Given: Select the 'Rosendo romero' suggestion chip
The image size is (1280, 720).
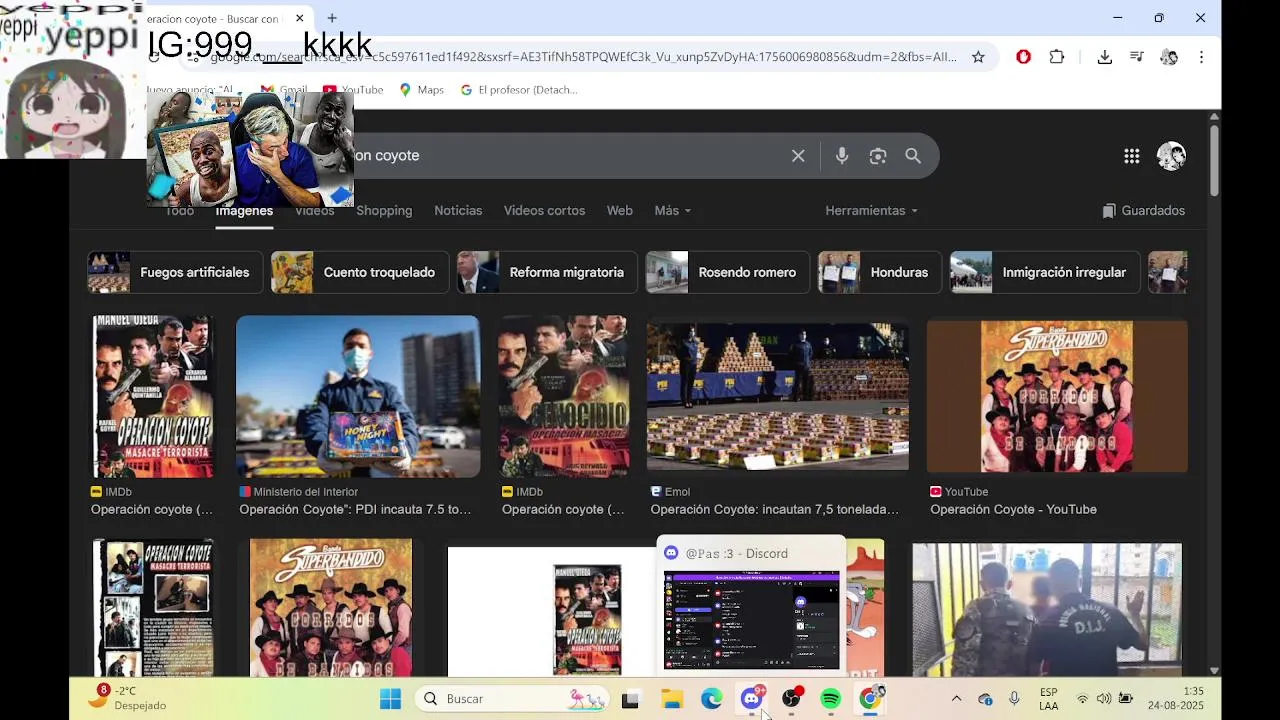Looking at the screenshot, I should (x=728, y=272).
